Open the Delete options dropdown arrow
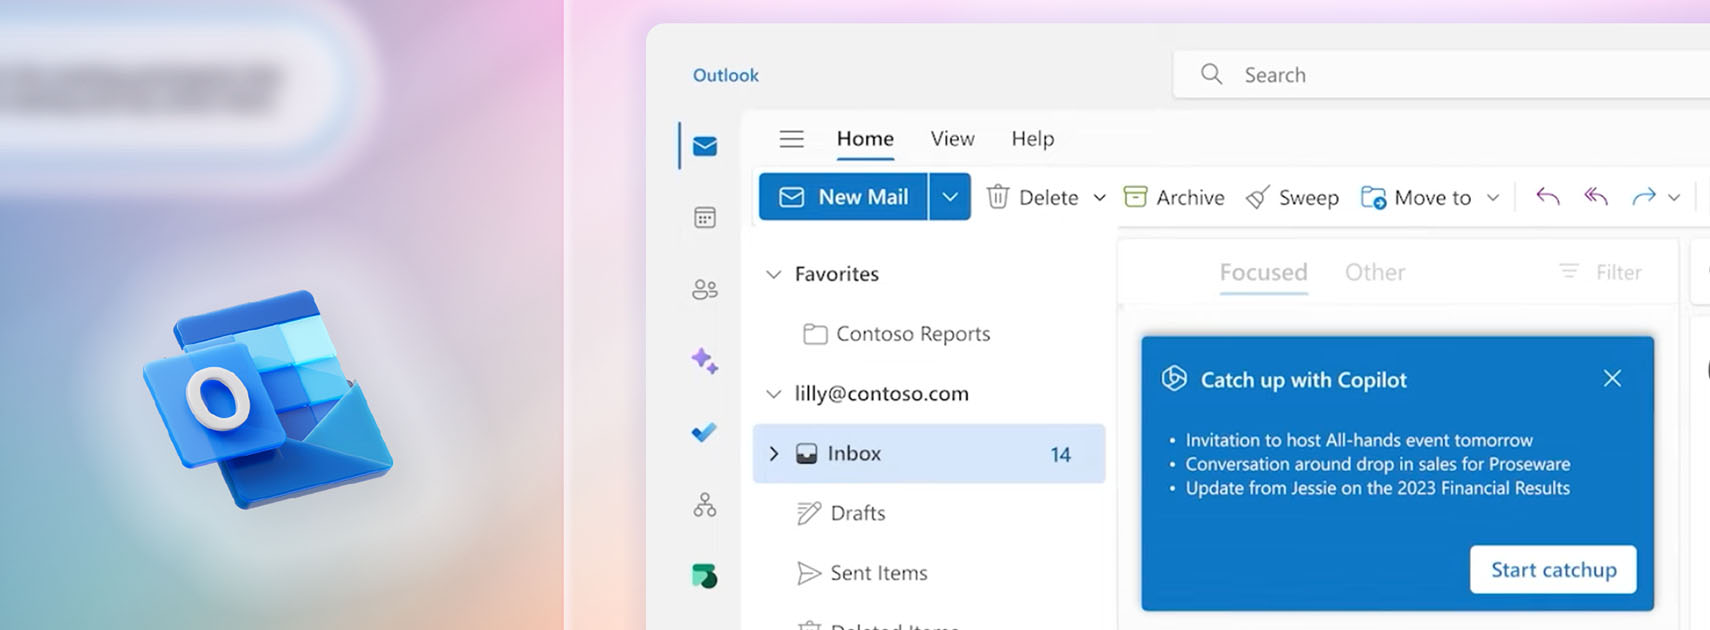The height and width of the screenshot is (630, 1710). [1100, 198]
